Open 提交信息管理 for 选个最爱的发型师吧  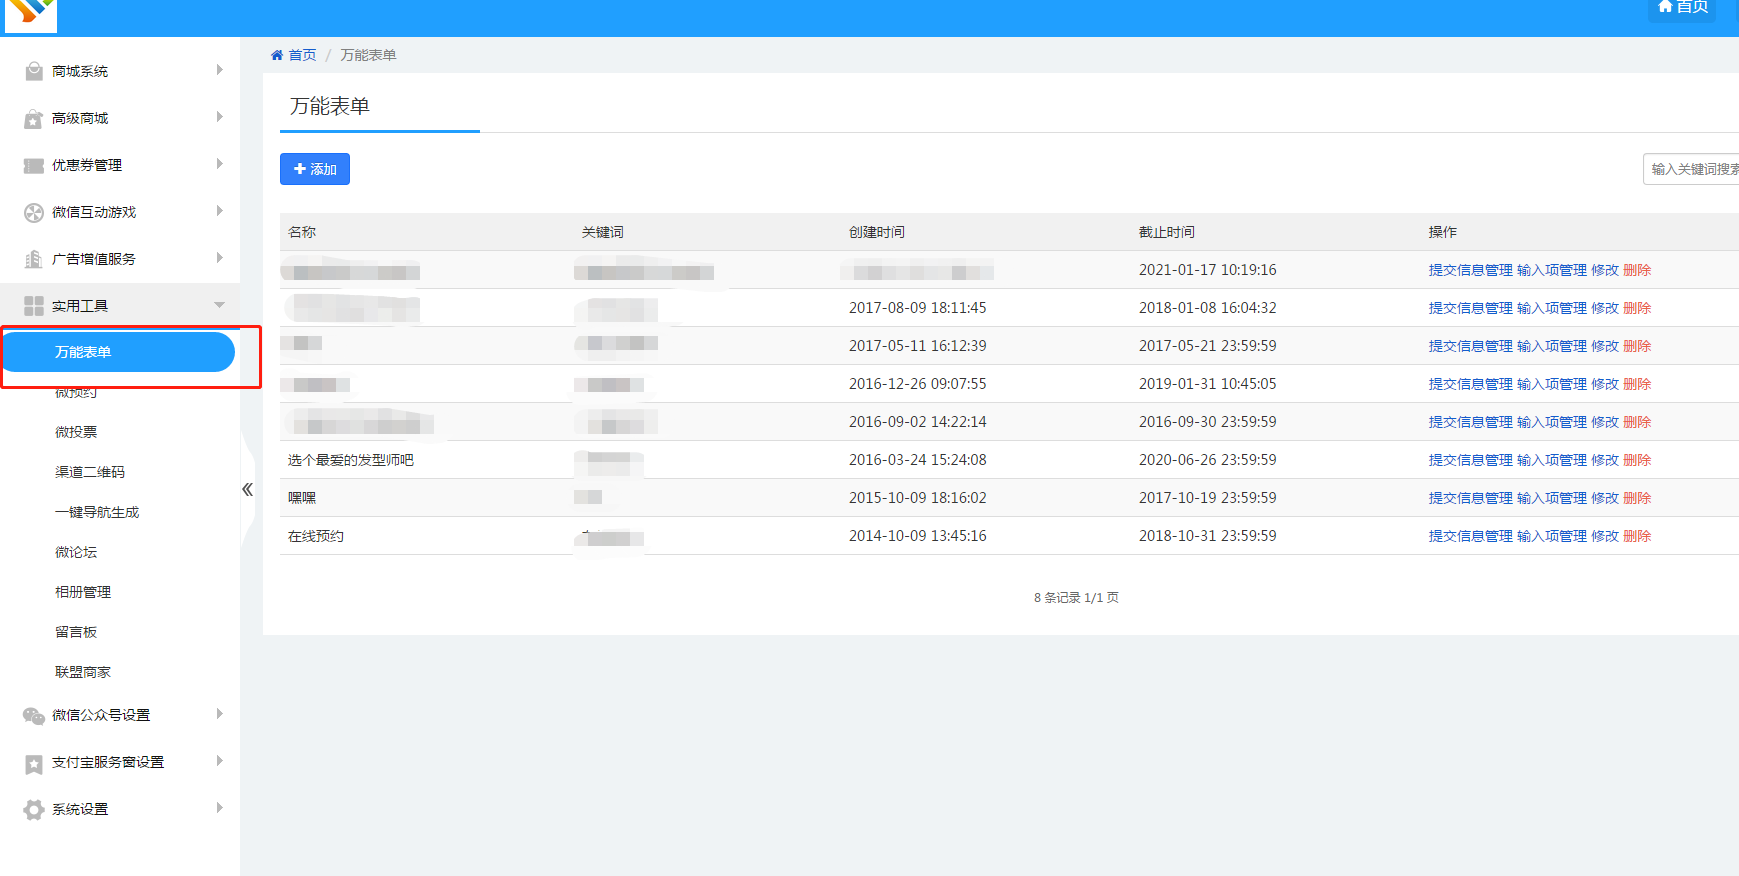[1470, 460]
